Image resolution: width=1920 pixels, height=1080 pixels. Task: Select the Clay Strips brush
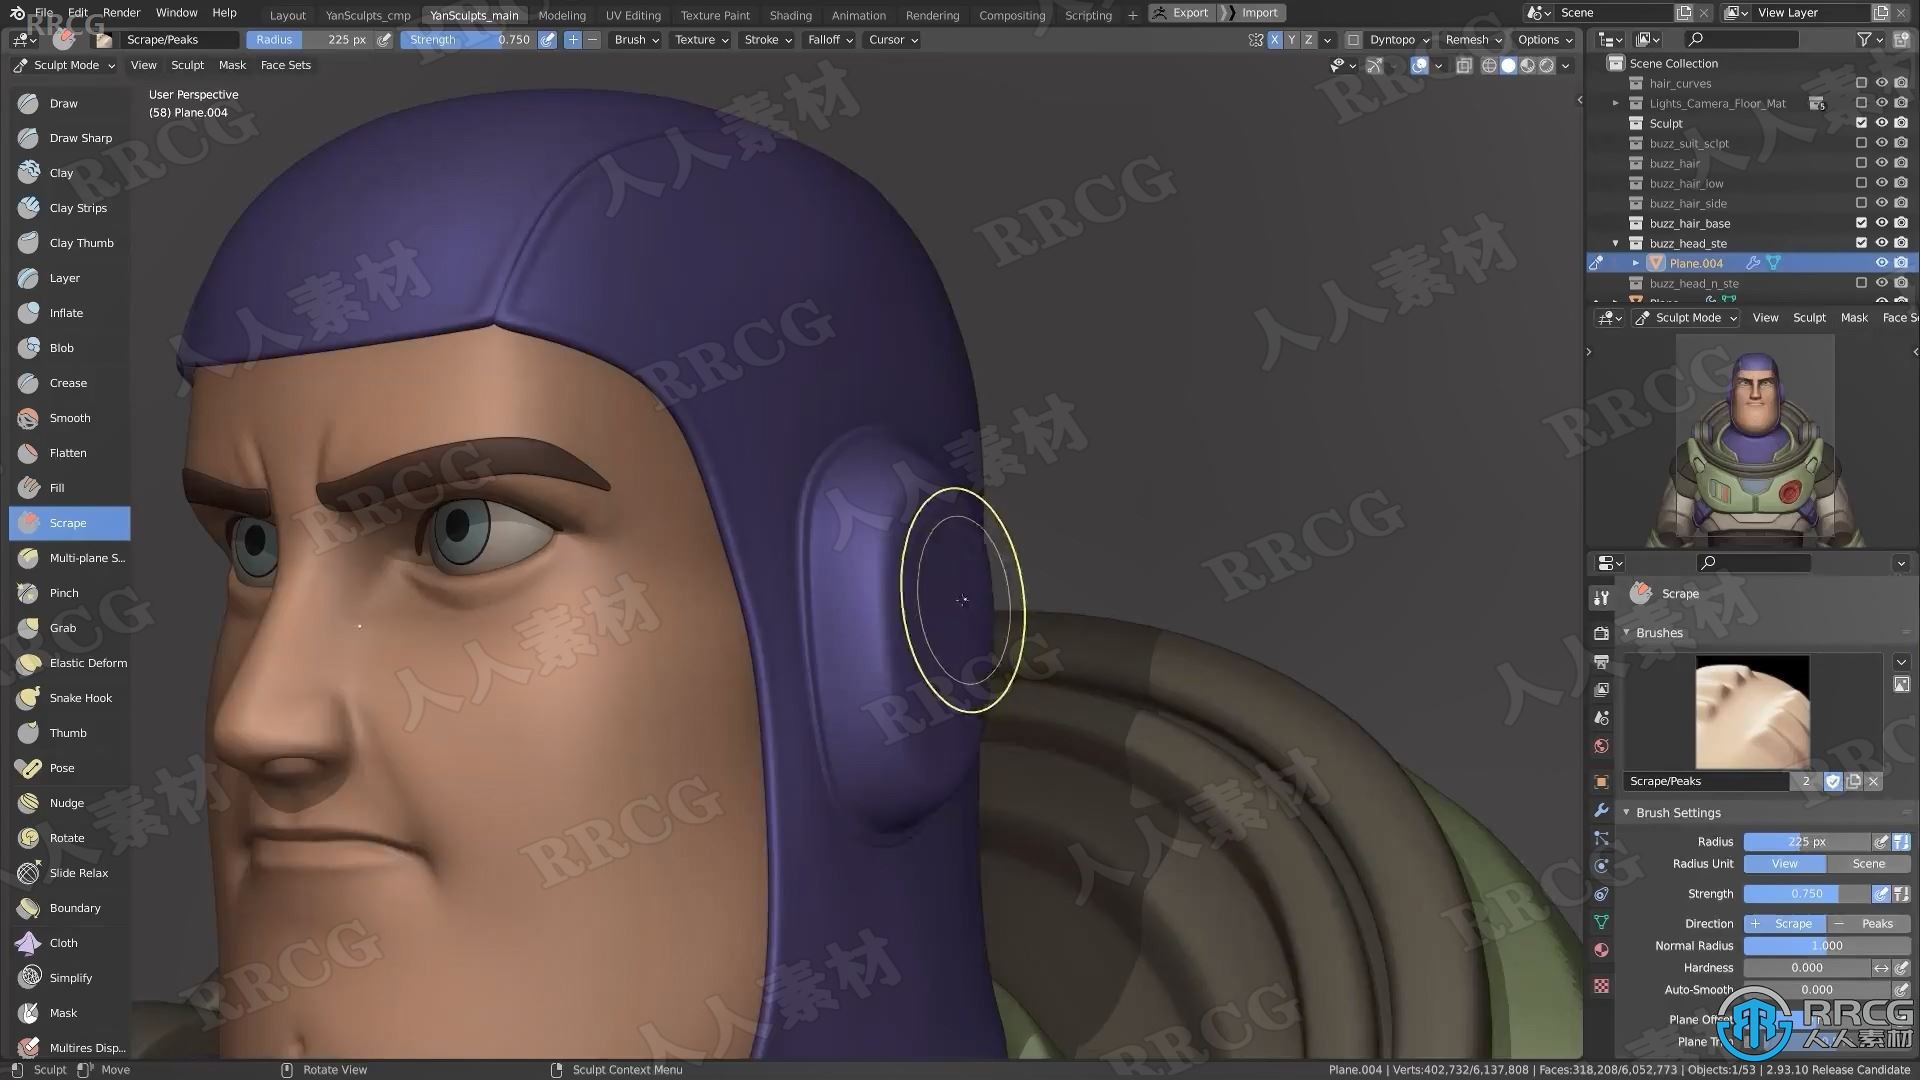(69, 208)
